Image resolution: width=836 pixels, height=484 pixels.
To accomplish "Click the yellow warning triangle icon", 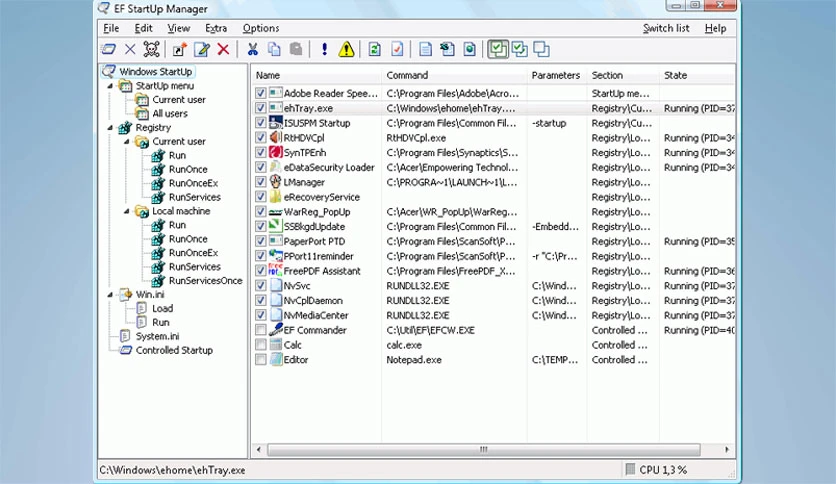I will coord(347,50).
